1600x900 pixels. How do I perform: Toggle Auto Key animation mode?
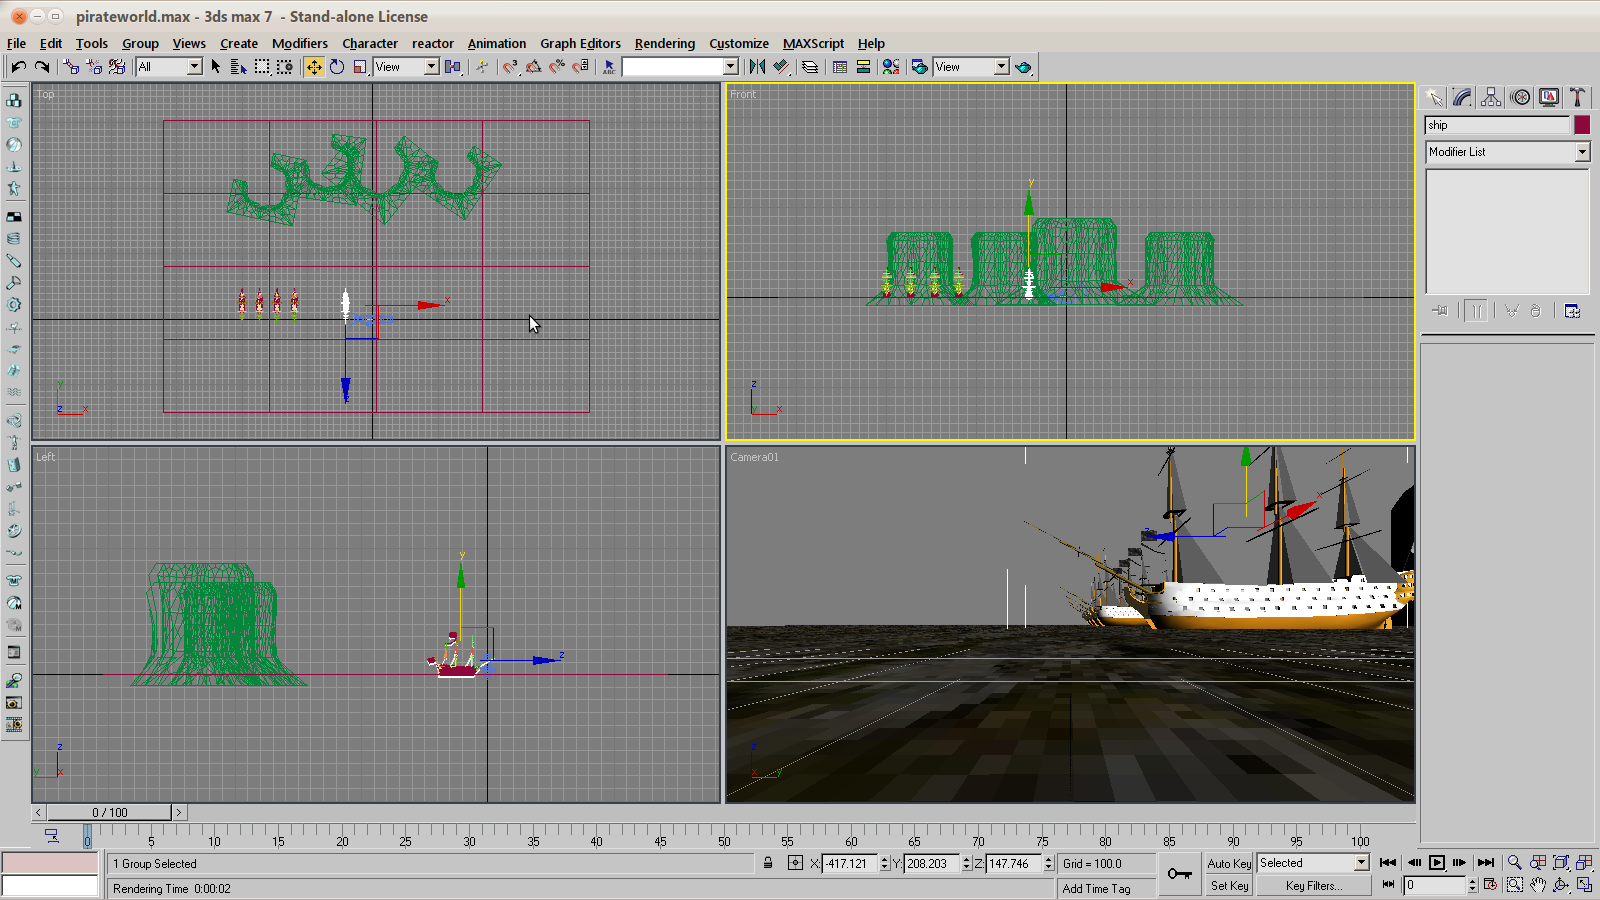coord(1229,863)
